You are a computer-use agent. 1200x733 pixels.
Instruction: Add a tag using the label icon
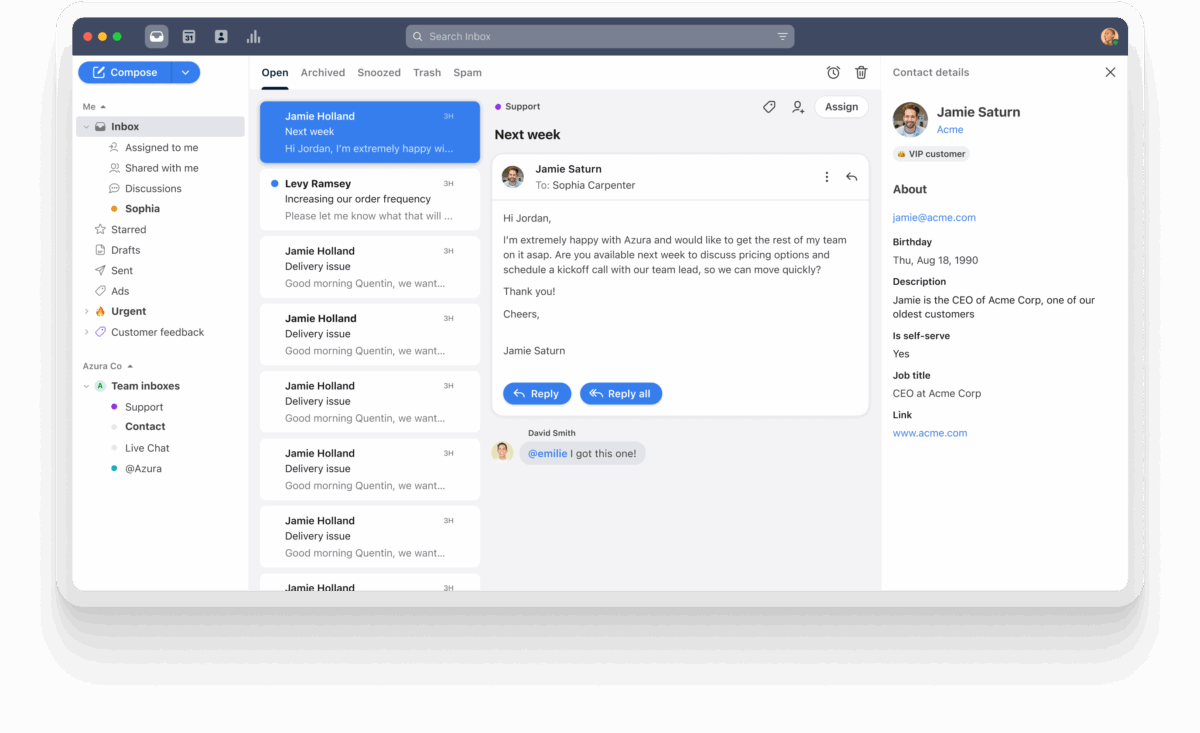click(769, 107)
